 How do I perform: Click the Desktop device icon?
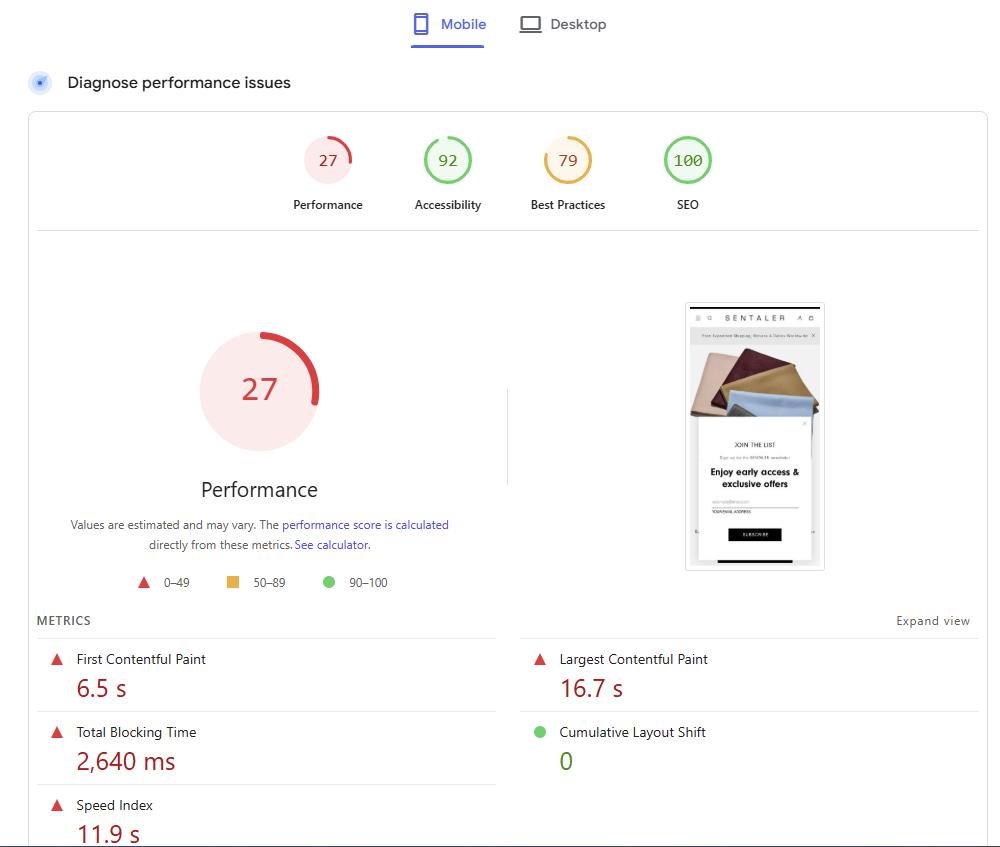click(x=531, y=23)
